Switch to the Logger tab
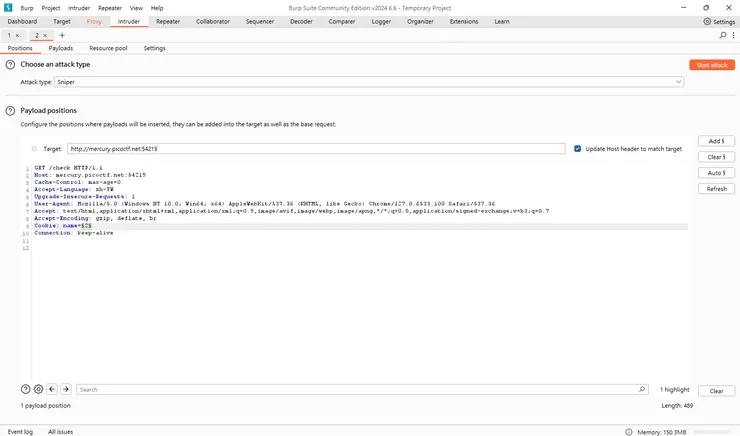The image size is (740, 436). (381, 22)
